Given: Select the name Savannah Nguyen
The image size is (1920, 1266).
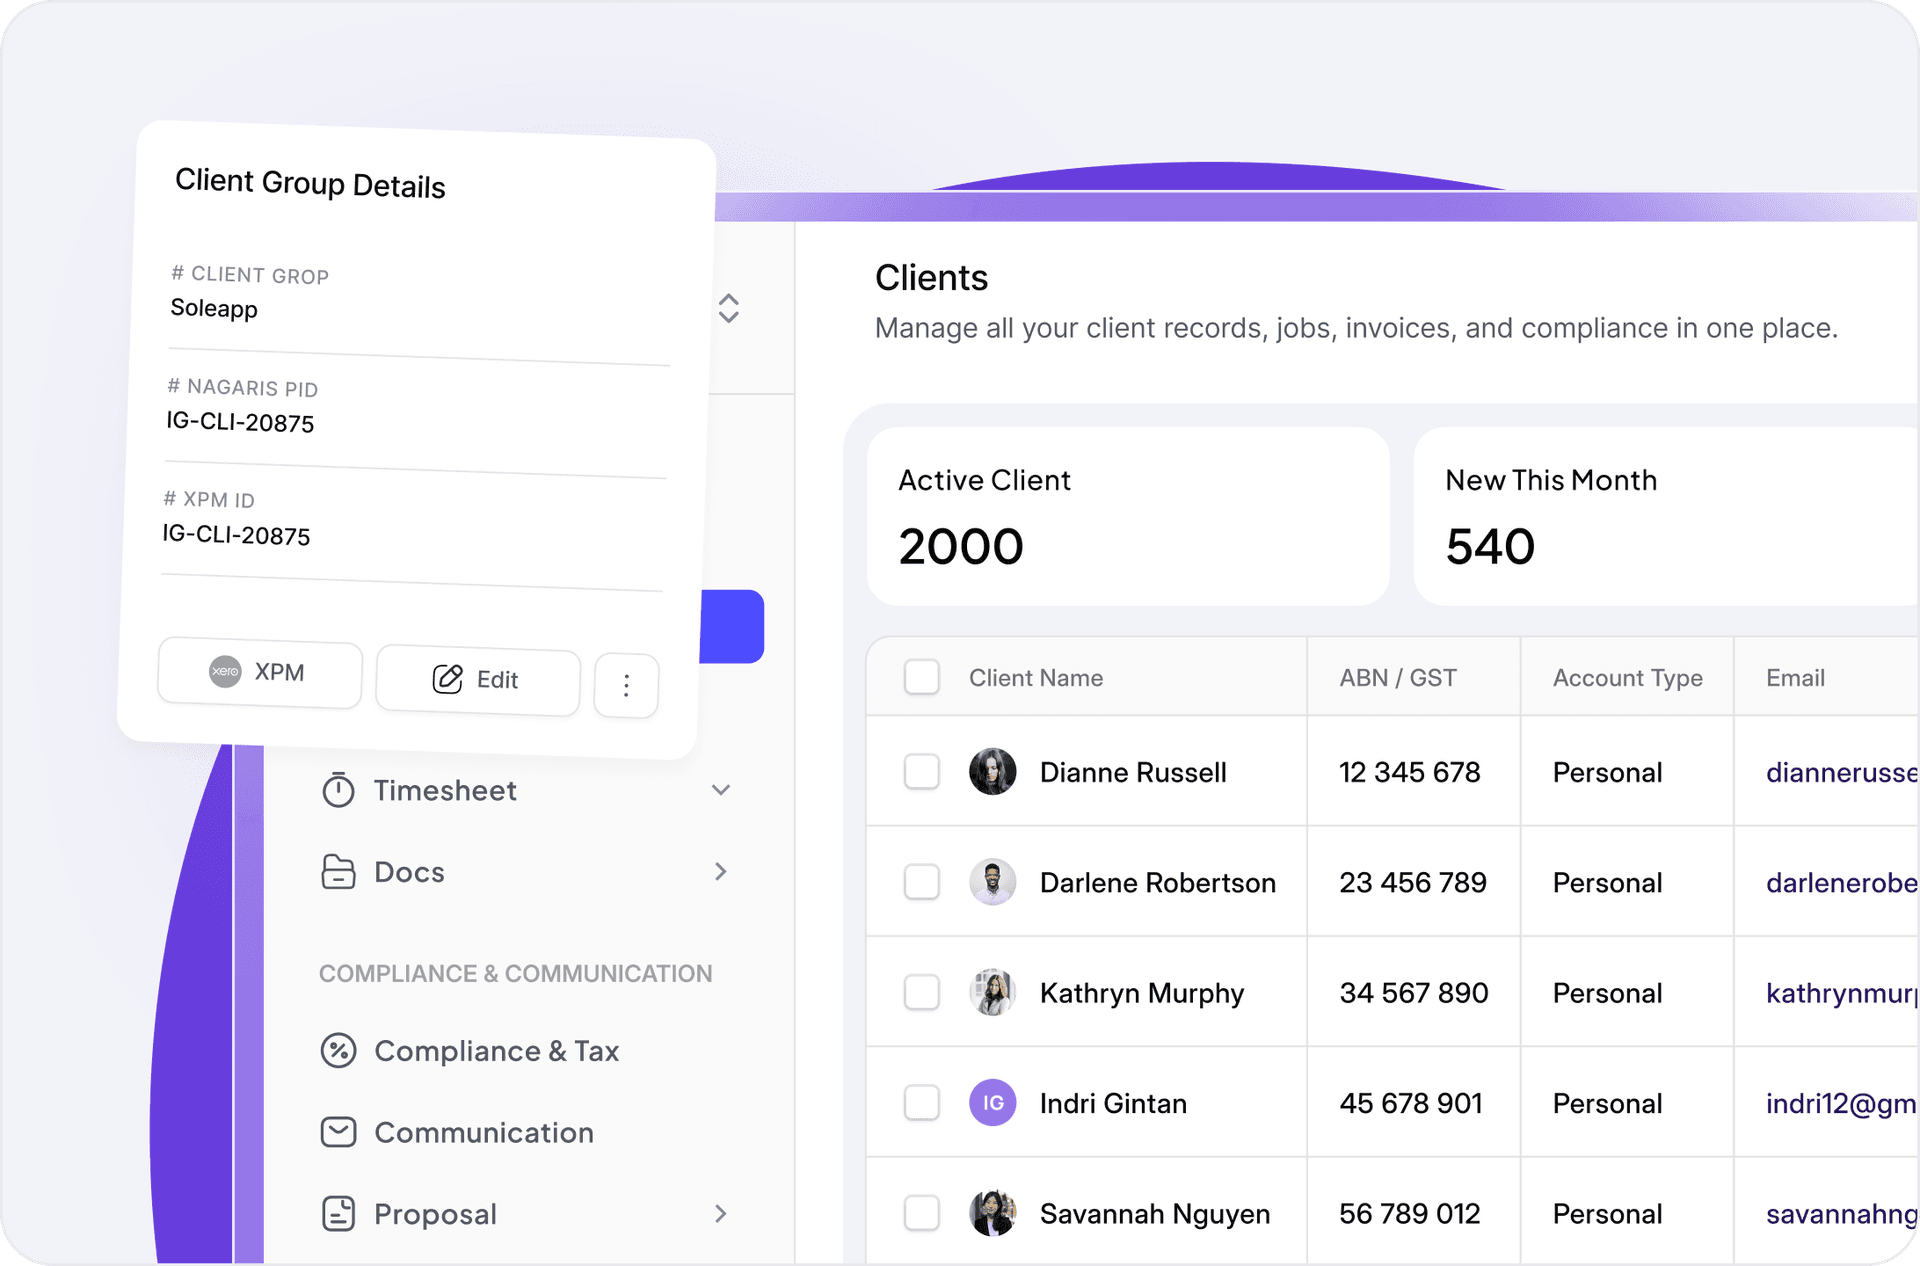Looking at the screenshot, I should (1155, 1213).
